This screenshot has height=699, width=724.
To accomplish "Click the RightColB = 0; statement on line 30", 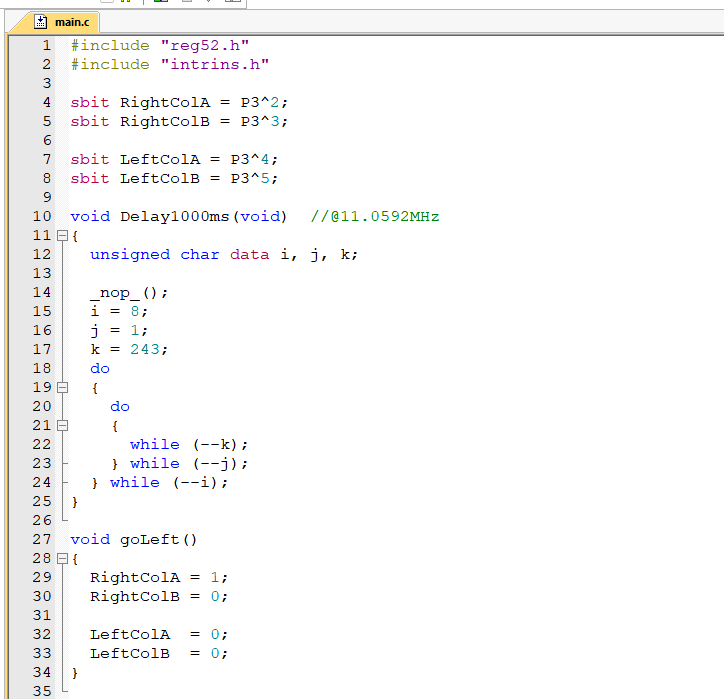I will 159,597.
